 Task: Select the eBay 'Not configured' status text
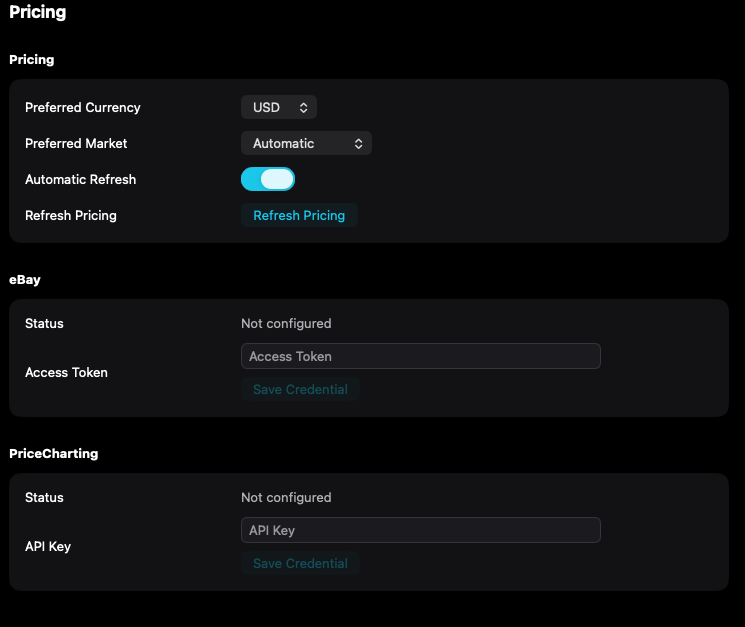tap(286, 323)
